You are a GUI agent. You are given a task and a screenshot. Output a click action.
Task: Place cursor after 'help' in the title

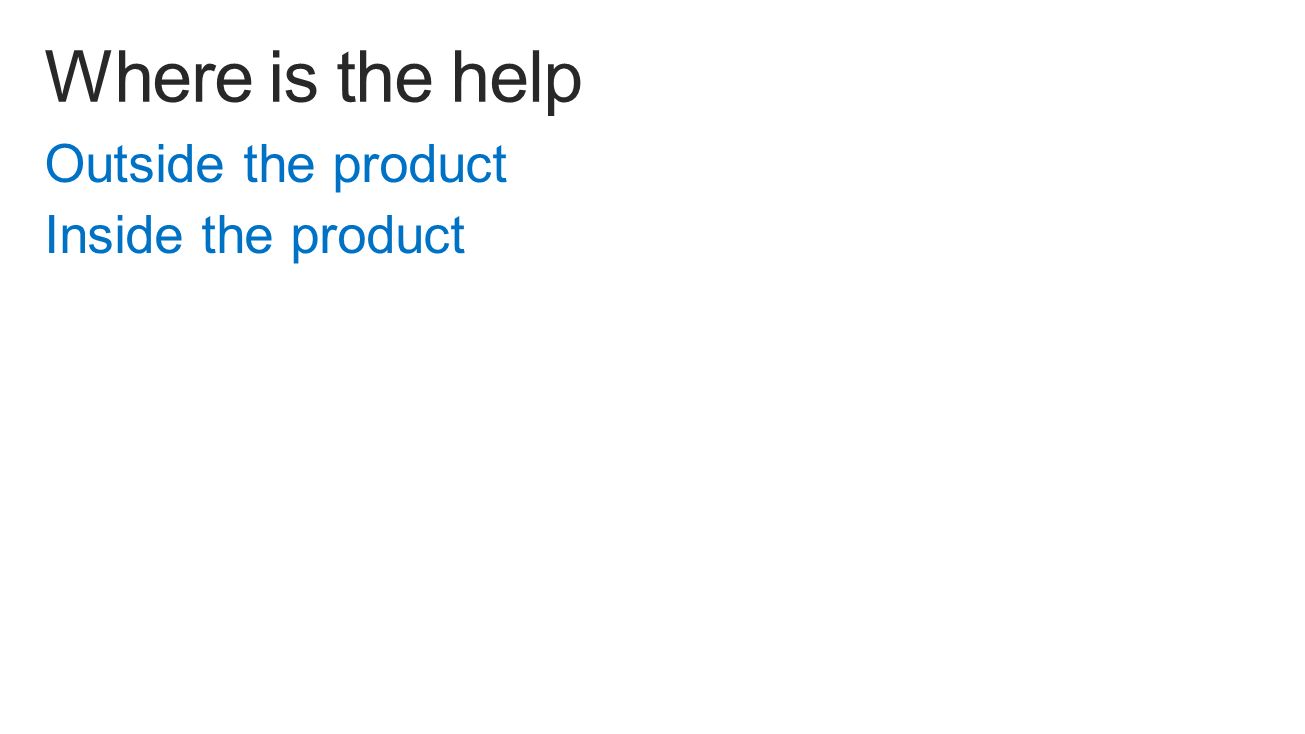(583, 79)
